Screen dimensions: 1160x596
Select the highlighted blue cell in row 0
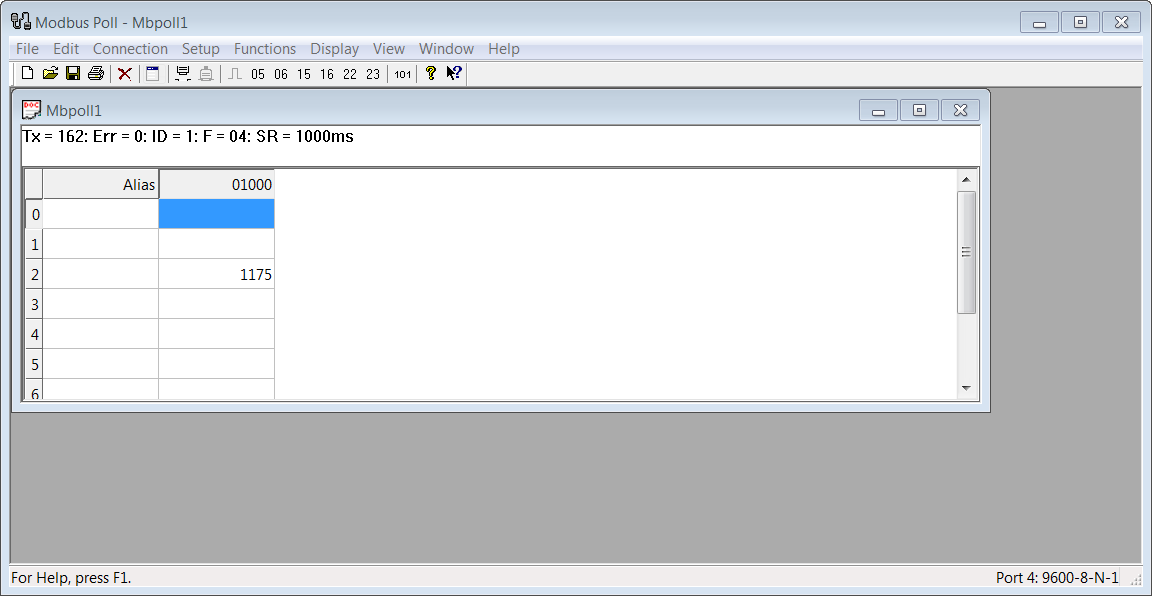pos(217,214)
